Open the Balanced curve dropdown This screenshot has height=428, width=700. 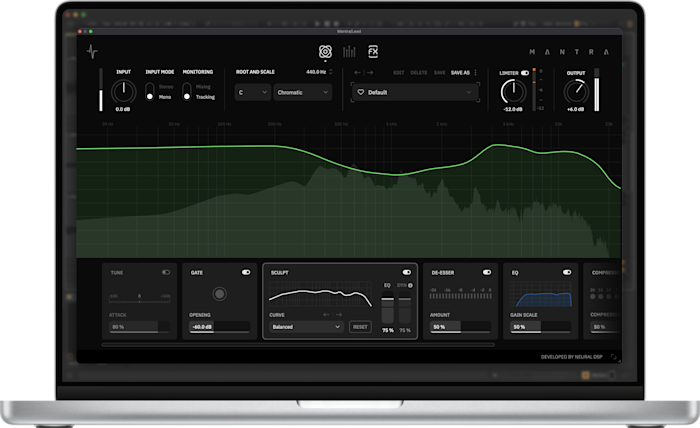[306, 327]
